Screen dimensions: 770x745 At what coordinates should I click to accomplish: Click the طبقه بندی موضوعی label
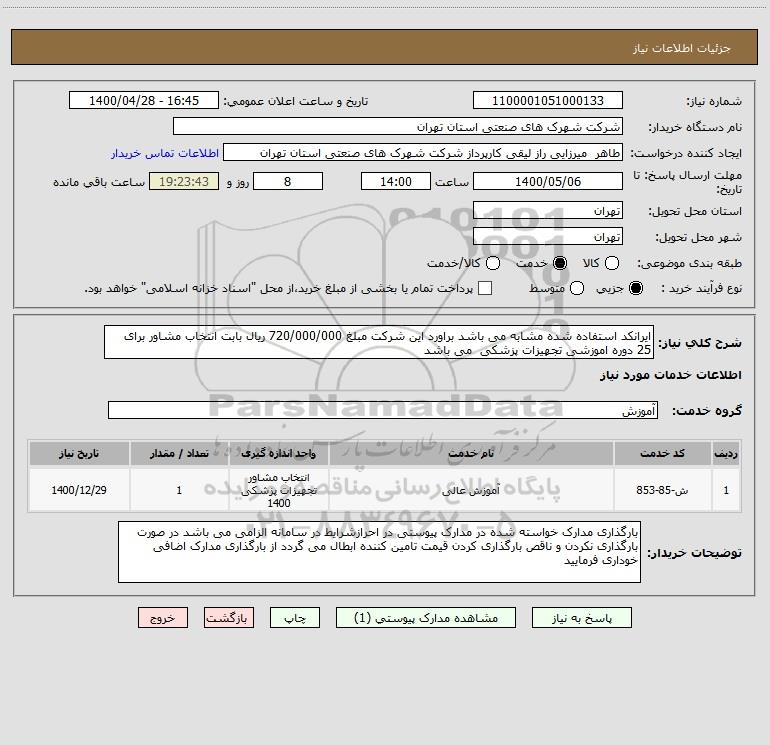[689, 263]
